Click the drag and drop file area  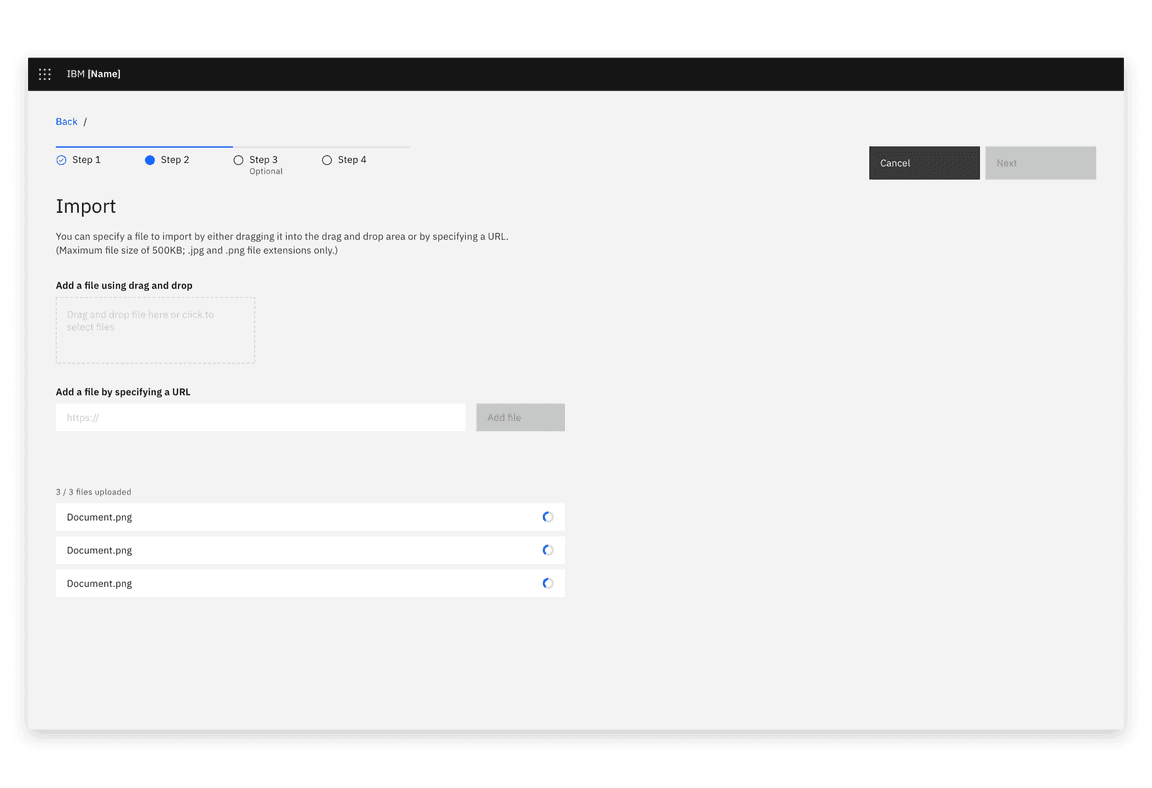[155, 330]
